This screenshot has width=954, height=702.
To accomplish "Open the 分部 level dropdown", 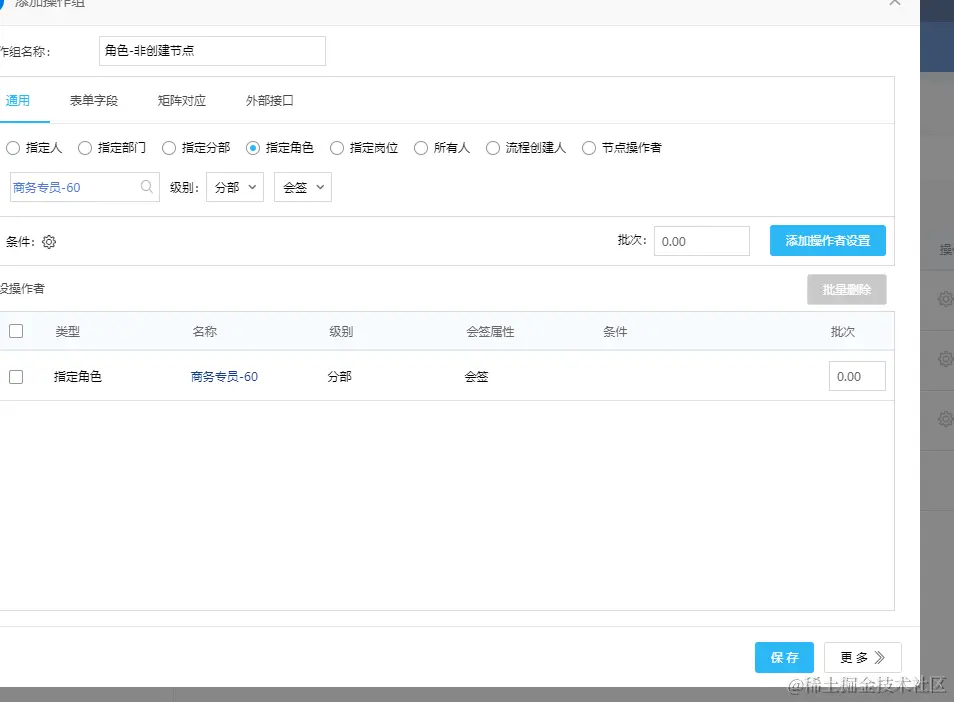I will 235,187.
